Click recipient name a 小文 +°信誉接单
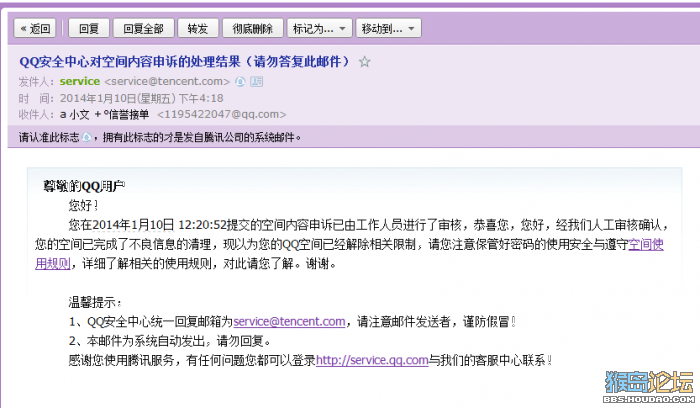The height and width of the screenshot is (408, 700). 104,115
